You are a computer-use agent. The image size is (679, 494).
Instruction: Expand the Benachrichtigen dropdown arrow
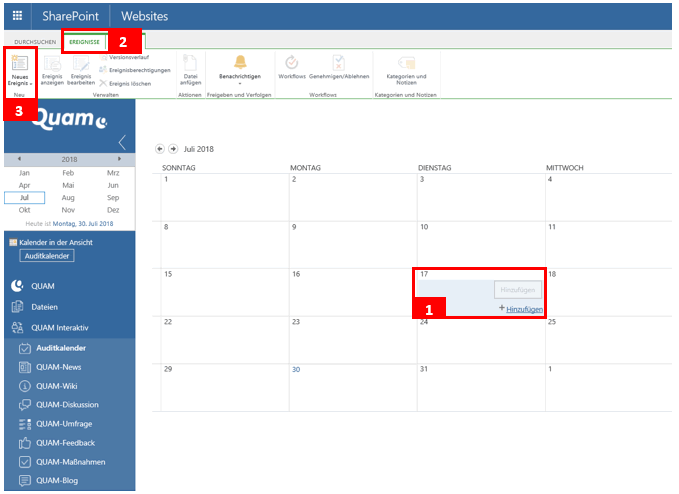(x=240, y=84)
